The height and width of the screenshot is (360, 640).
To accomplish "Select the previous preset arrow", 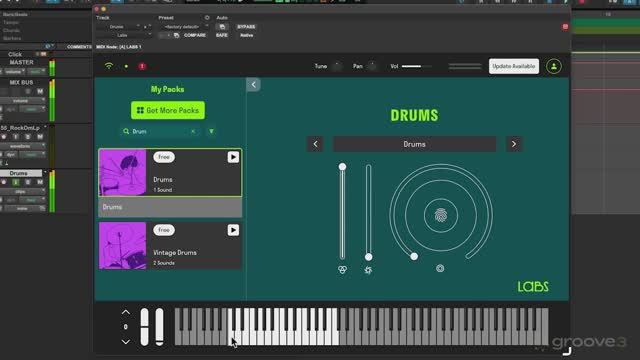I will point(315,144).
